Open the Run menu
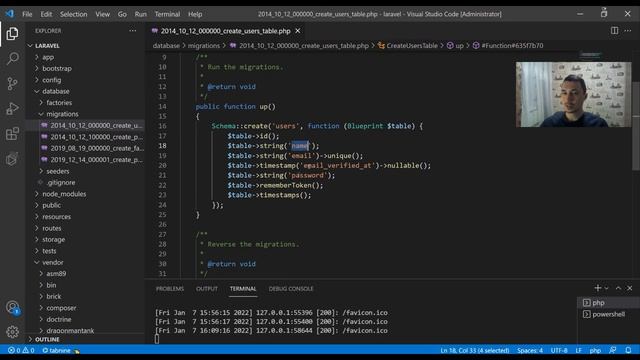Screen dimensions: 640x360 pyautogui.click(x=140, y=14)
